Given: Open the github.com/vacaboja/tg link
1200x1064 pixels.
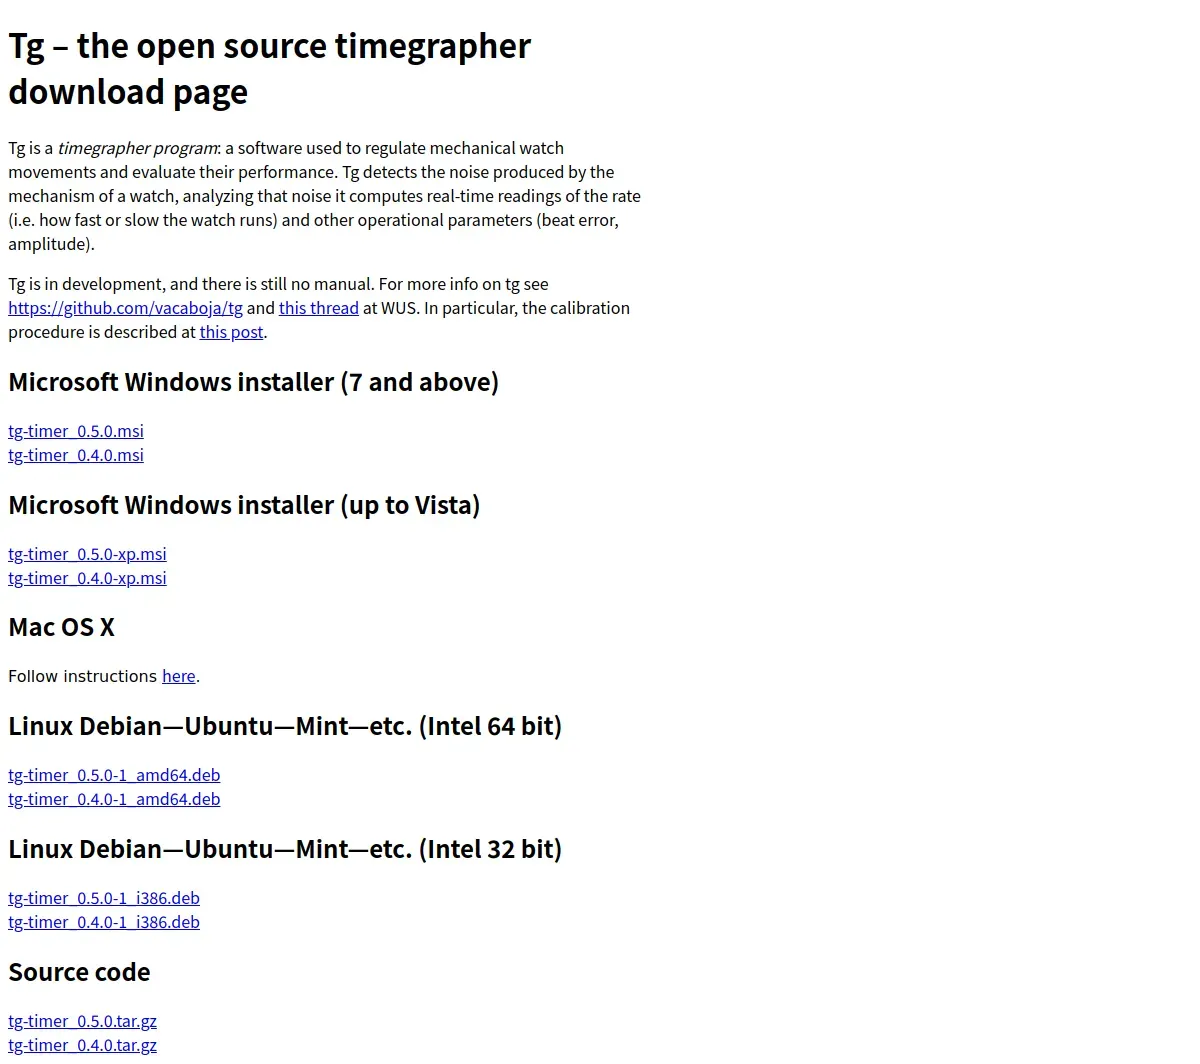Looking at the screenshot, I should [x=125, y=308].
